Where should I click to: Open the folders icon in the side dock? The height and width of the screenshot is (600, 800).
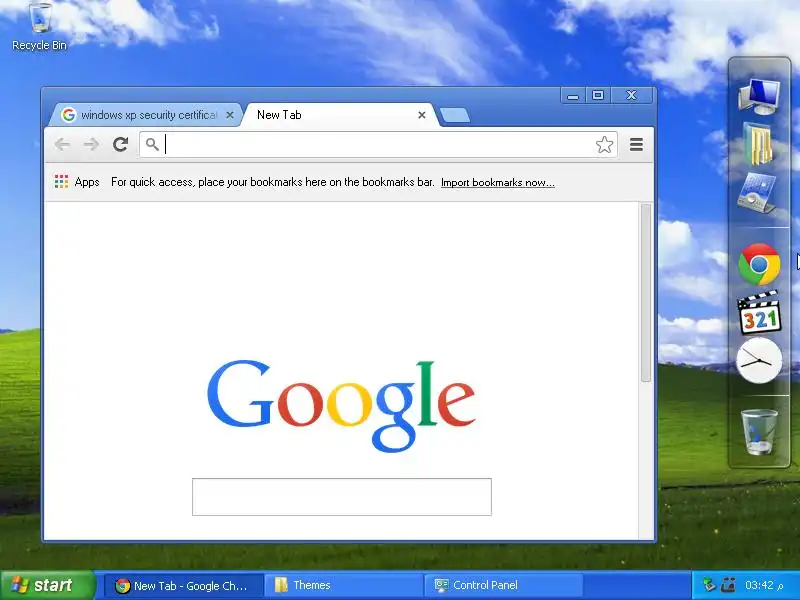click(760, 144)
